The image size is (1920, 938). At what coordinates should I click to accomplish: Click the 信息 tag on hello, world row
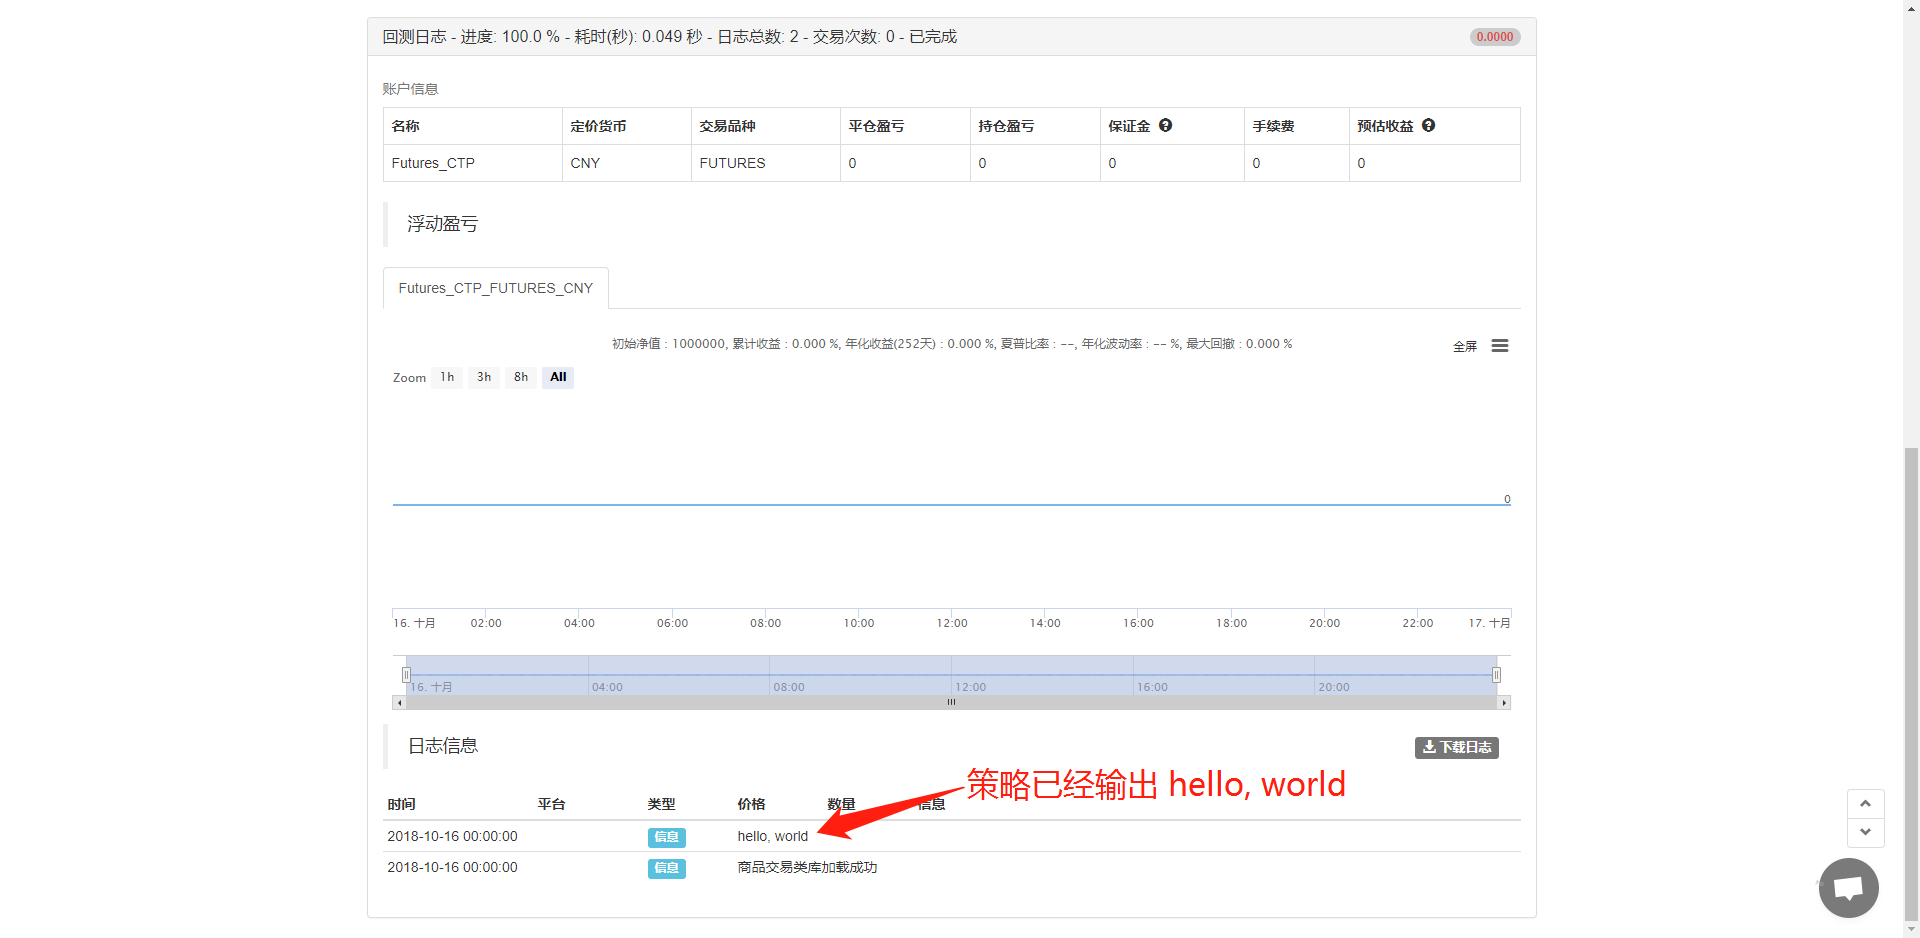[x=666, y=837]
